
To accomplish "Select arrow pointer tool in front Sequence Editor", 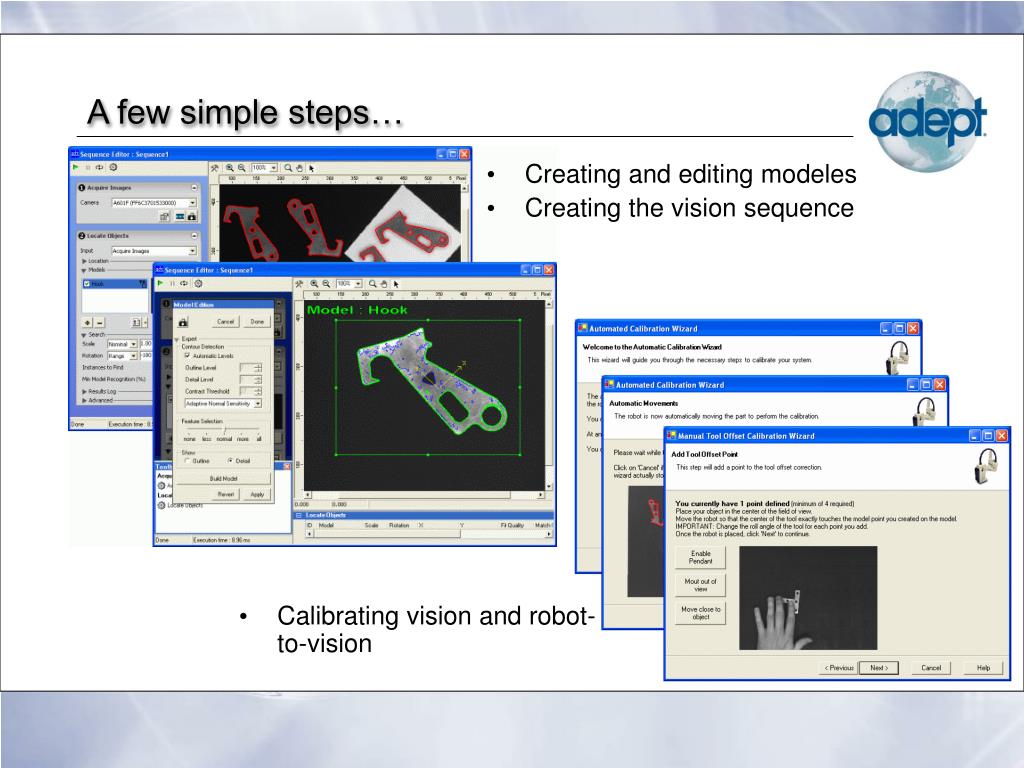I will [396, 284].
